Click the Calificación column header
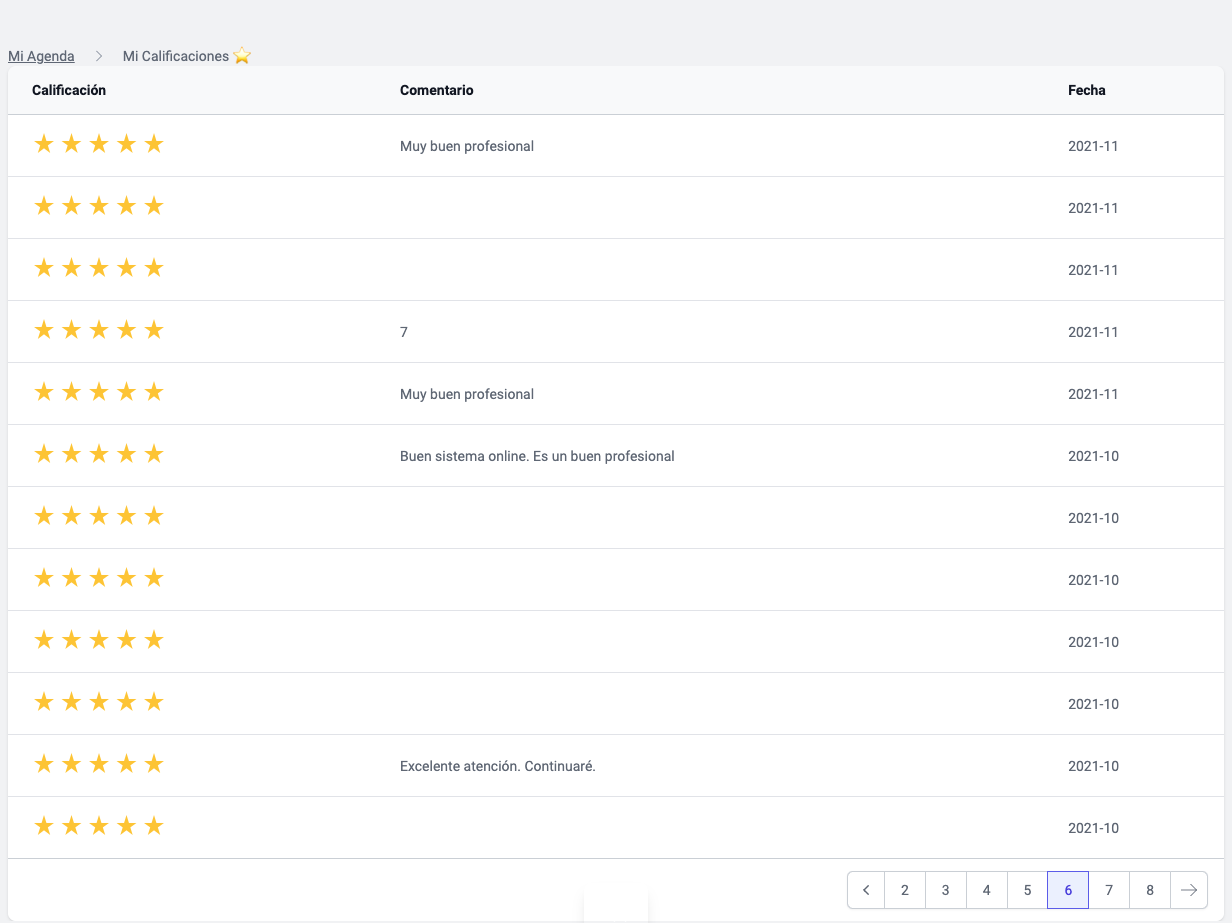Viewport: 1232px width, 923px height. (x=69, y=90)
